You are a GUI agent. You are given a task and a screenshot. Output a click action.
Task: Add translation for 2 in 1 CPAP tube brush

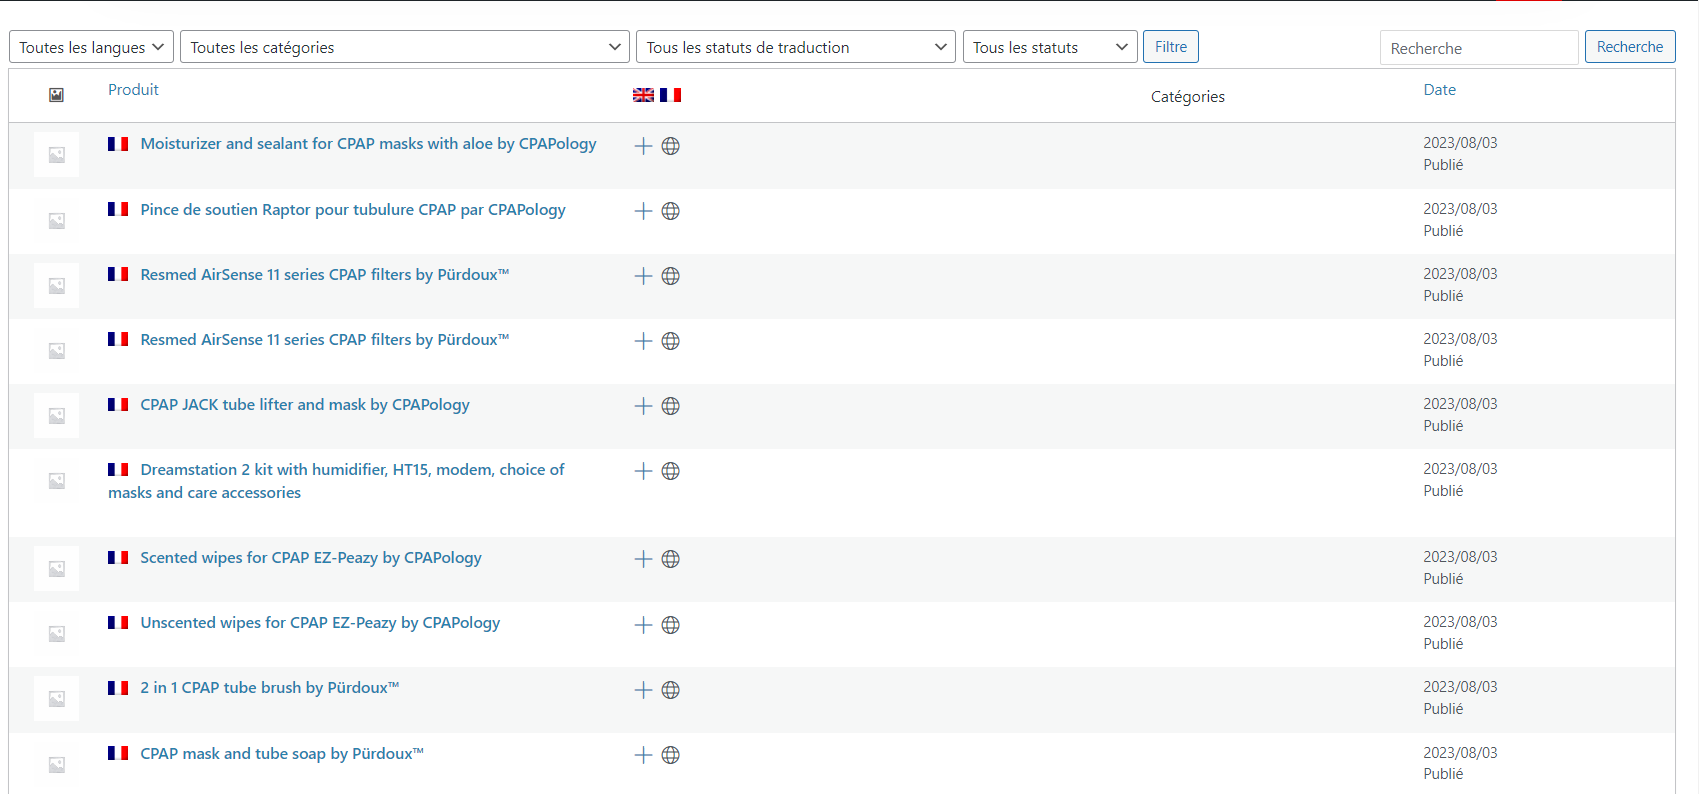[643, 690]
